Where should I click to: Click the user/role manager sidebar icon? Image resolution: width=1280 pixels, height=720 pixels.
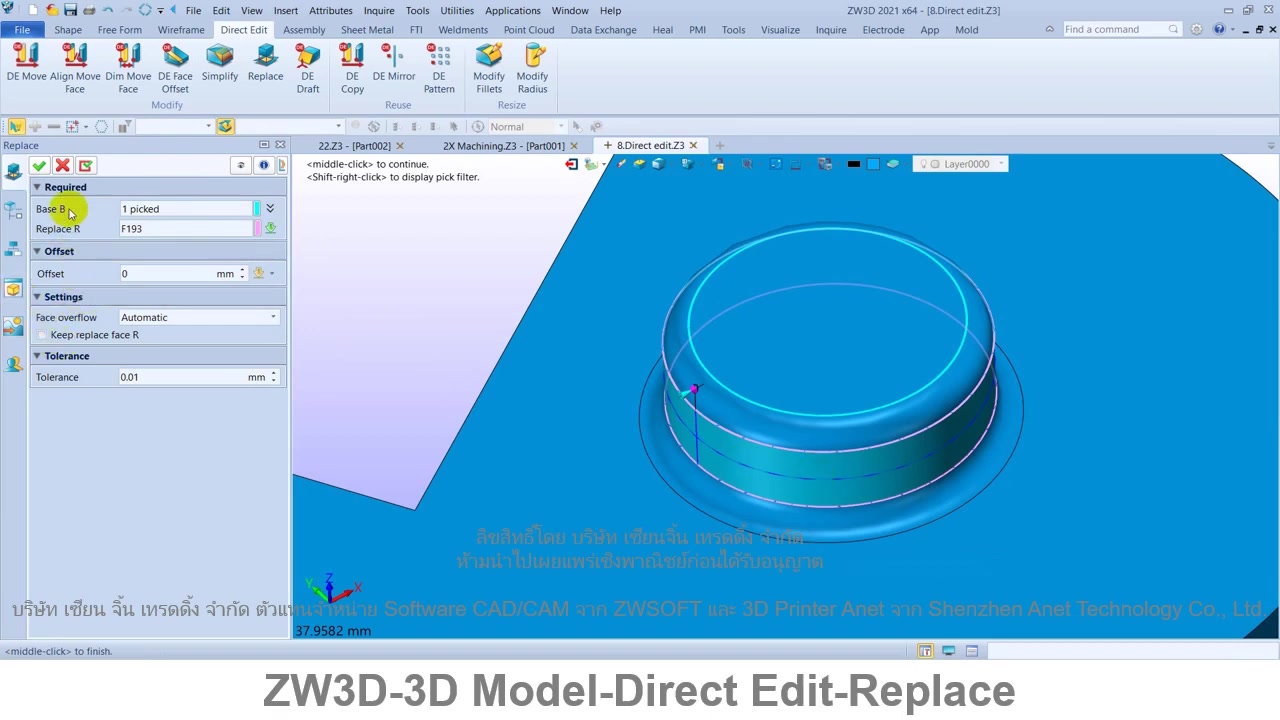coord(13,365)
